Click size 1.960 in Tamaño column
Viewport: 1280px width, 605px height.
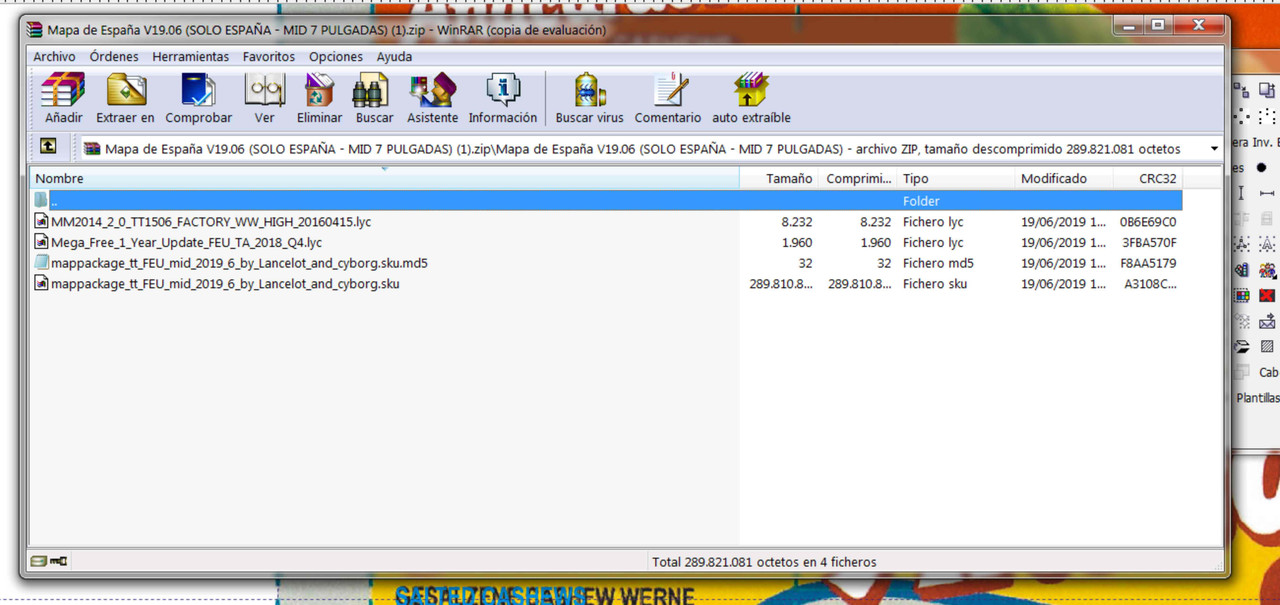tap(797, 242)
